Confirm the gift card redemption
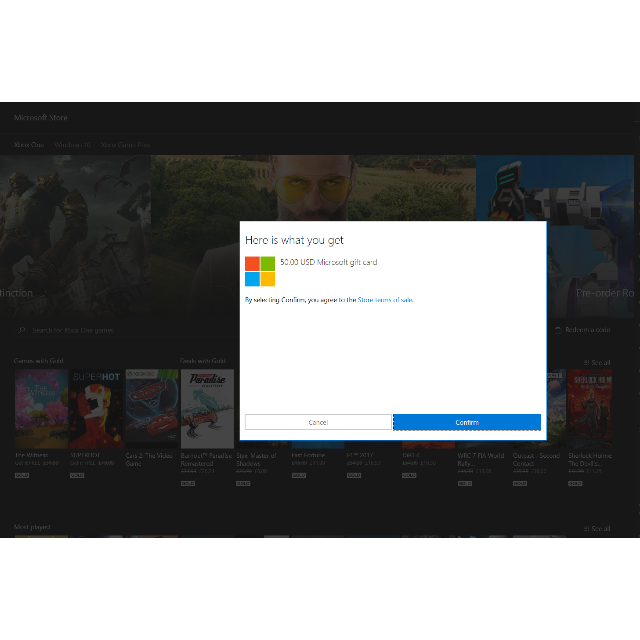 tap(467, 422)
